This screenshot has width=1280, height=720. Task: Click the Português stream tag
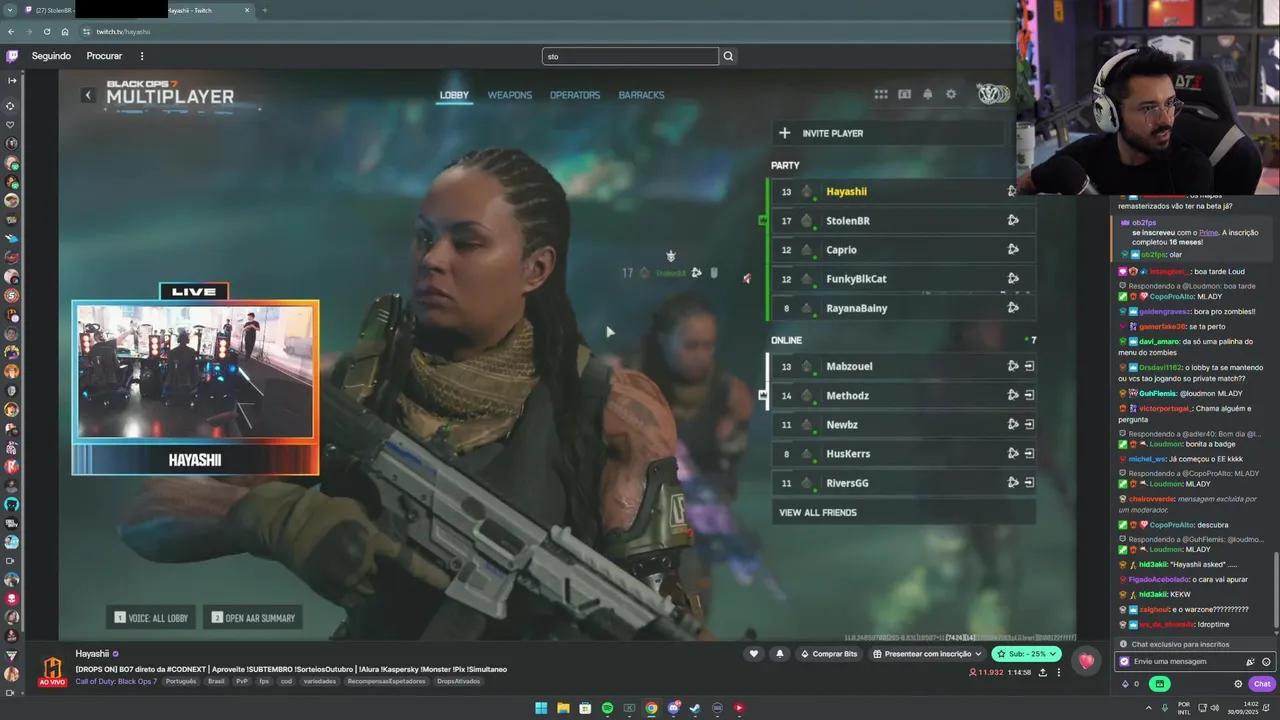(x=181, y=681)
